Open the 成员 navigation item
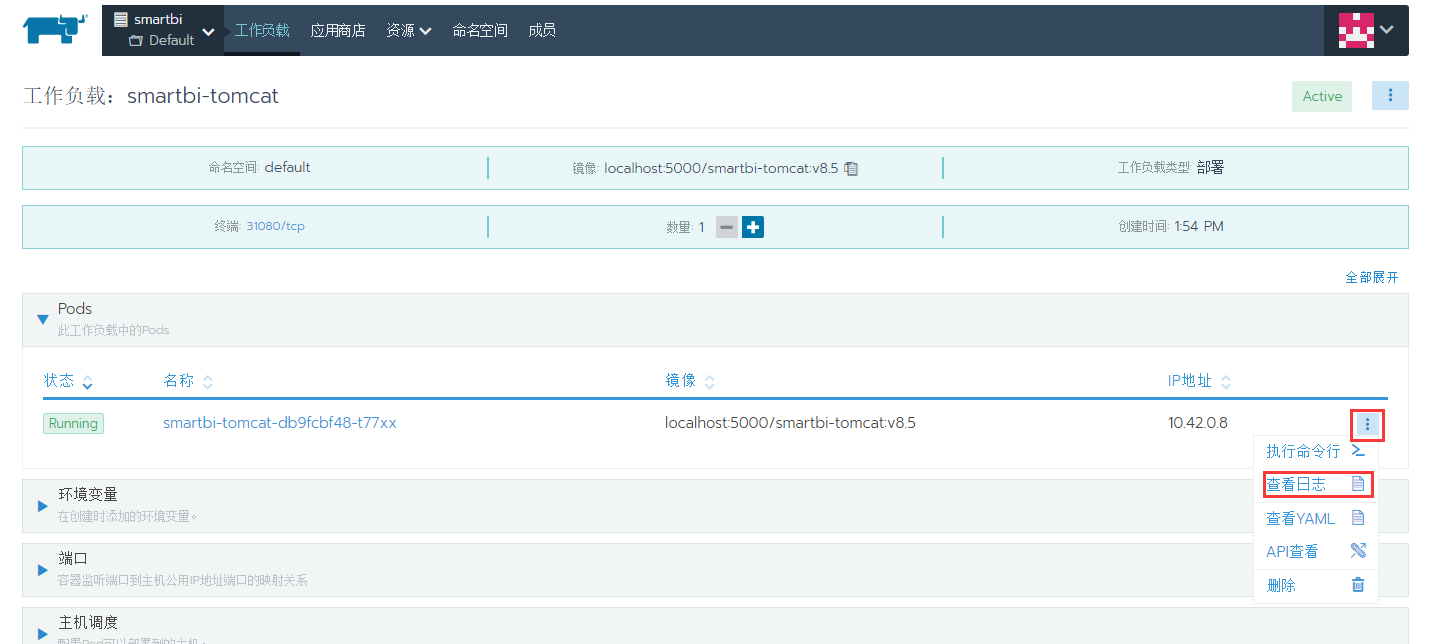Image resolution: width=1447 pixels, height=644 pixels. 542,30
